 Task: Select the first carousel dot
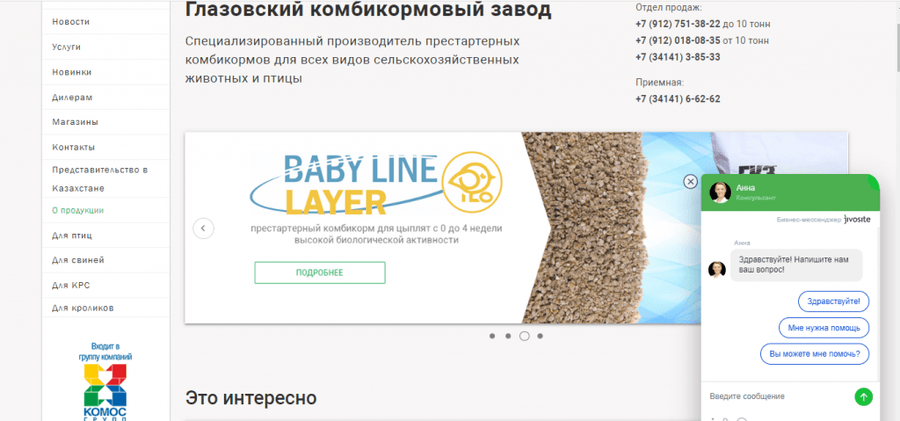click(x=492, y=336)
